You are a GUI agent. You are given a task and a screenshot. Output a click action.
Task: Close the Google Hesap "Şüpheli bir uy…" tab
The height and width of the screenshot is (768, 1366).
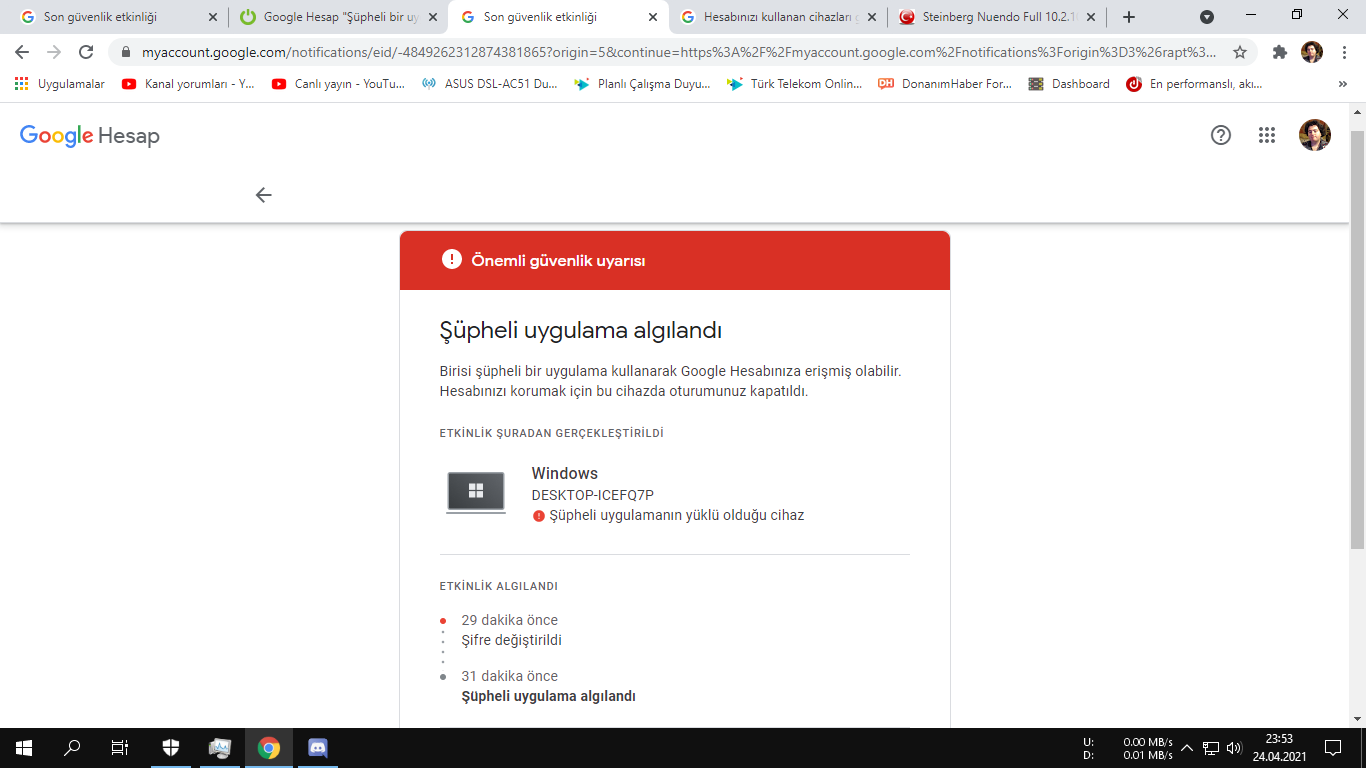coord(432,17)
